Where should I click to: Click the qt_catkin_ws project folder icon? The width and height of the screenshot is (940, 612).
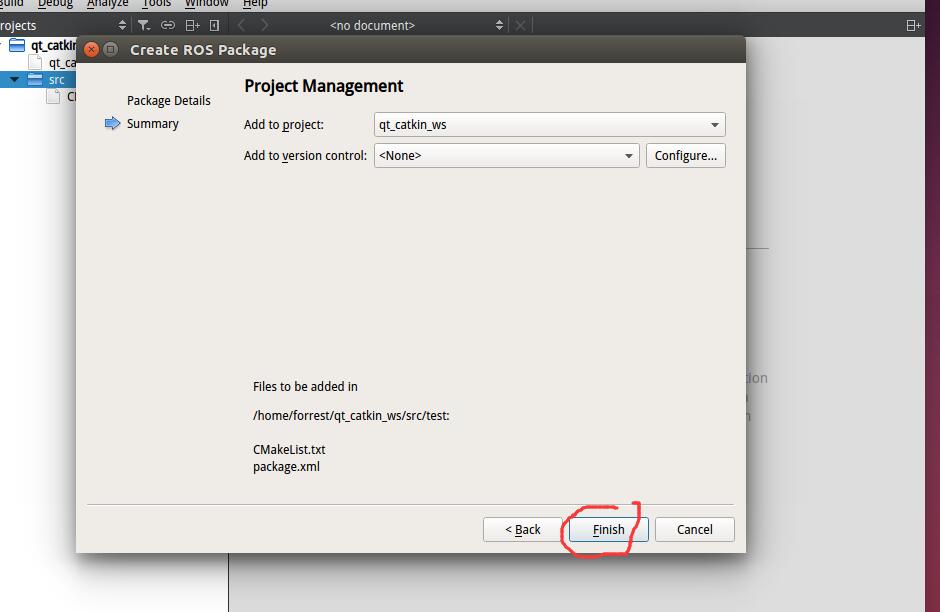17,46
